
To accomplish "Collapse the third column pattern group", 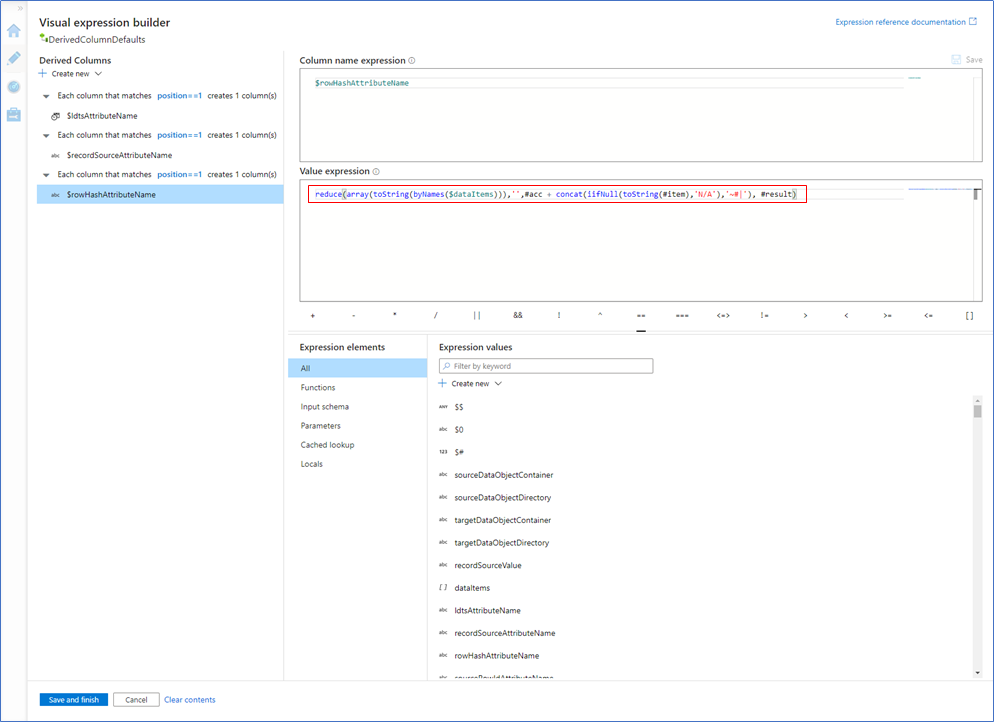I will pyautogui.click(x=46, y=175).
